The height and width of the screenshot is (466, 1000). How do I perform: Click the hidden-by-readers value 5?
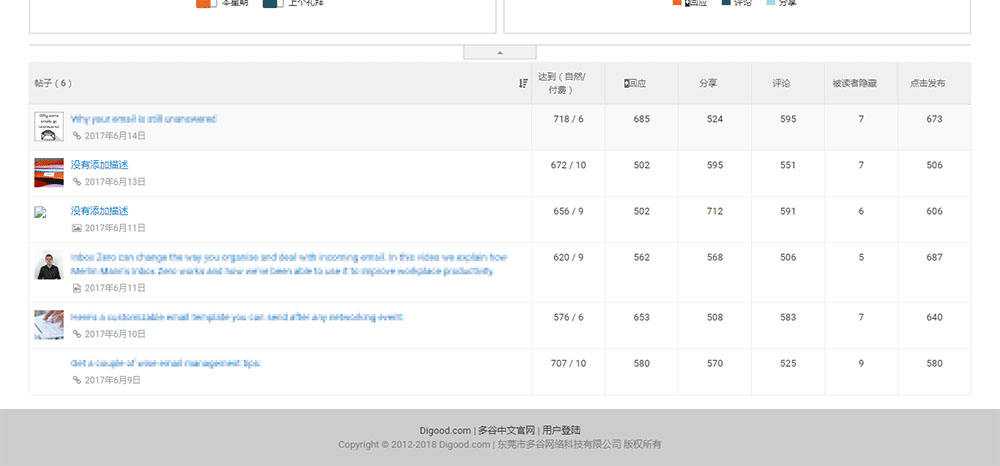861,258
